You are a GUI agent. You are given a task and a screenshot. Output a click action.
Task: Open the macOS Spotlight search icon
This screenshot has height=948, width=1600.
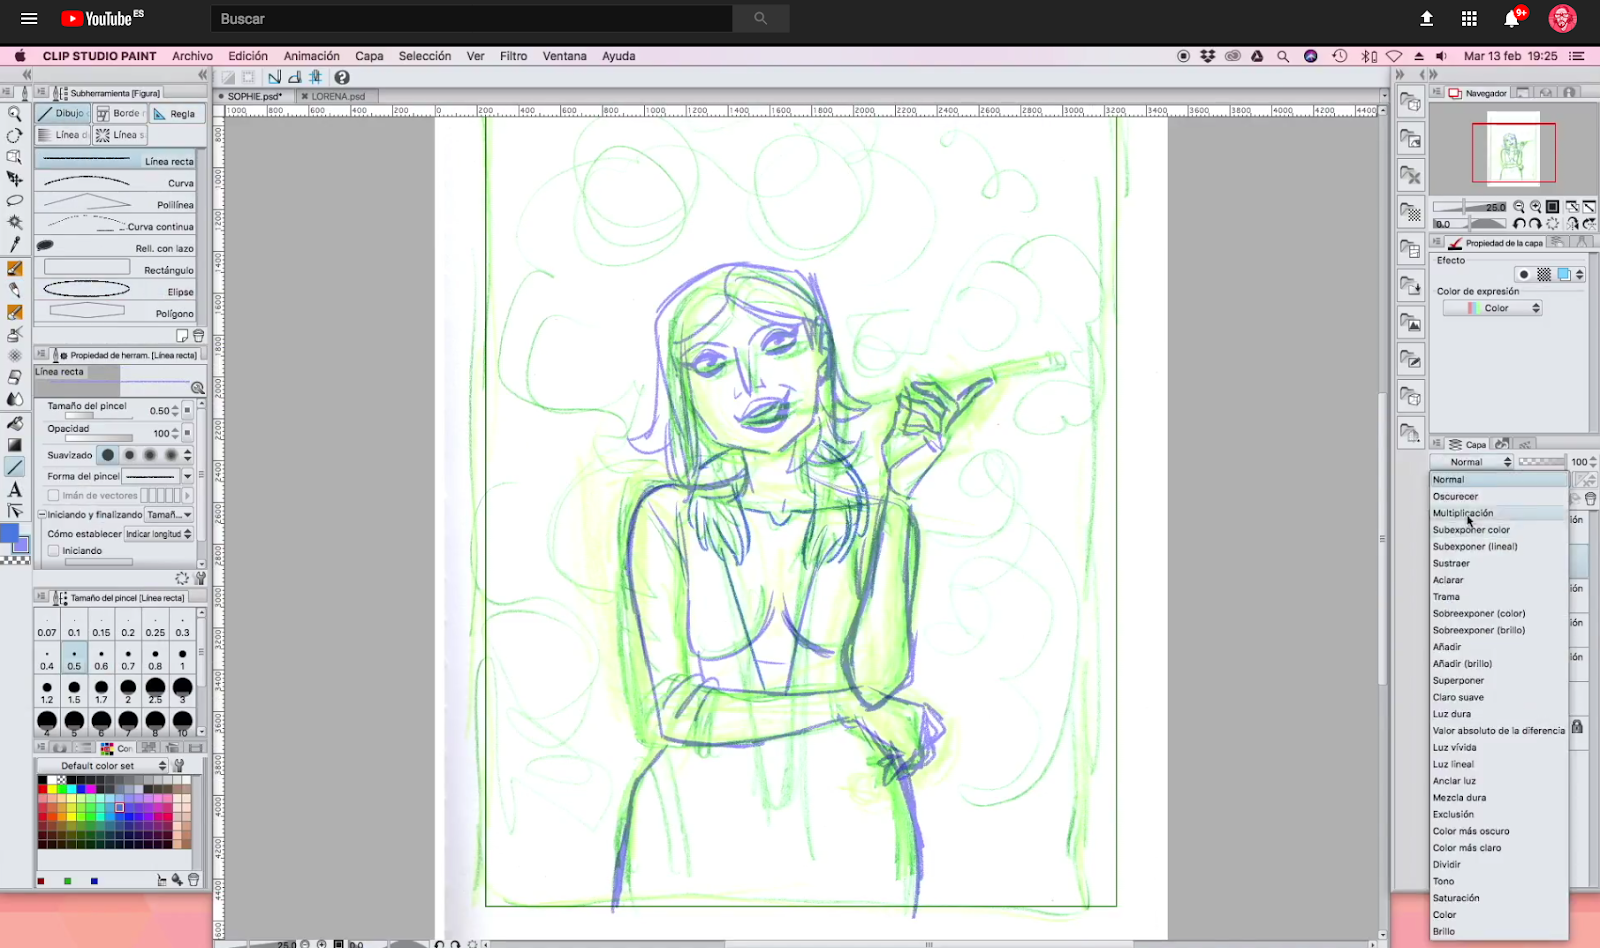click(x=1283, y=56)
